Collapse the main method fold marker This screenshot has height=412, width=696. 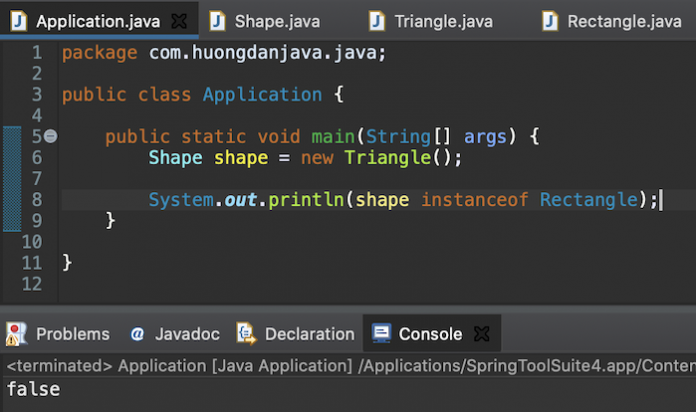pyautogui.click(x=50, y=136)
